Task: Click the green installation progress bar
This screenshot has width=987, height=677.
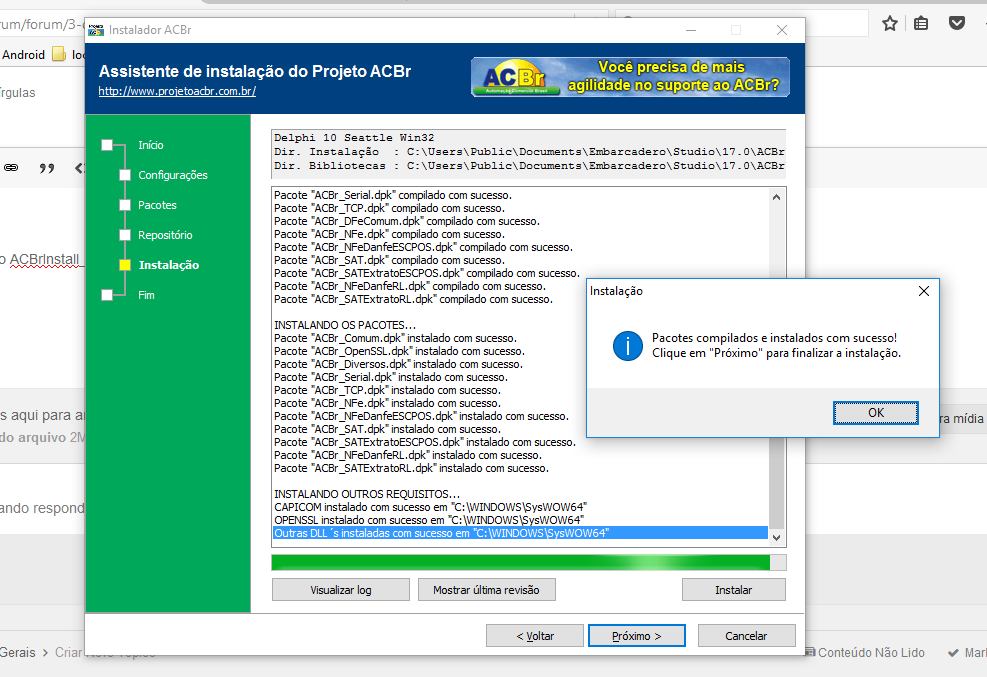Action: tap(529, 562)
